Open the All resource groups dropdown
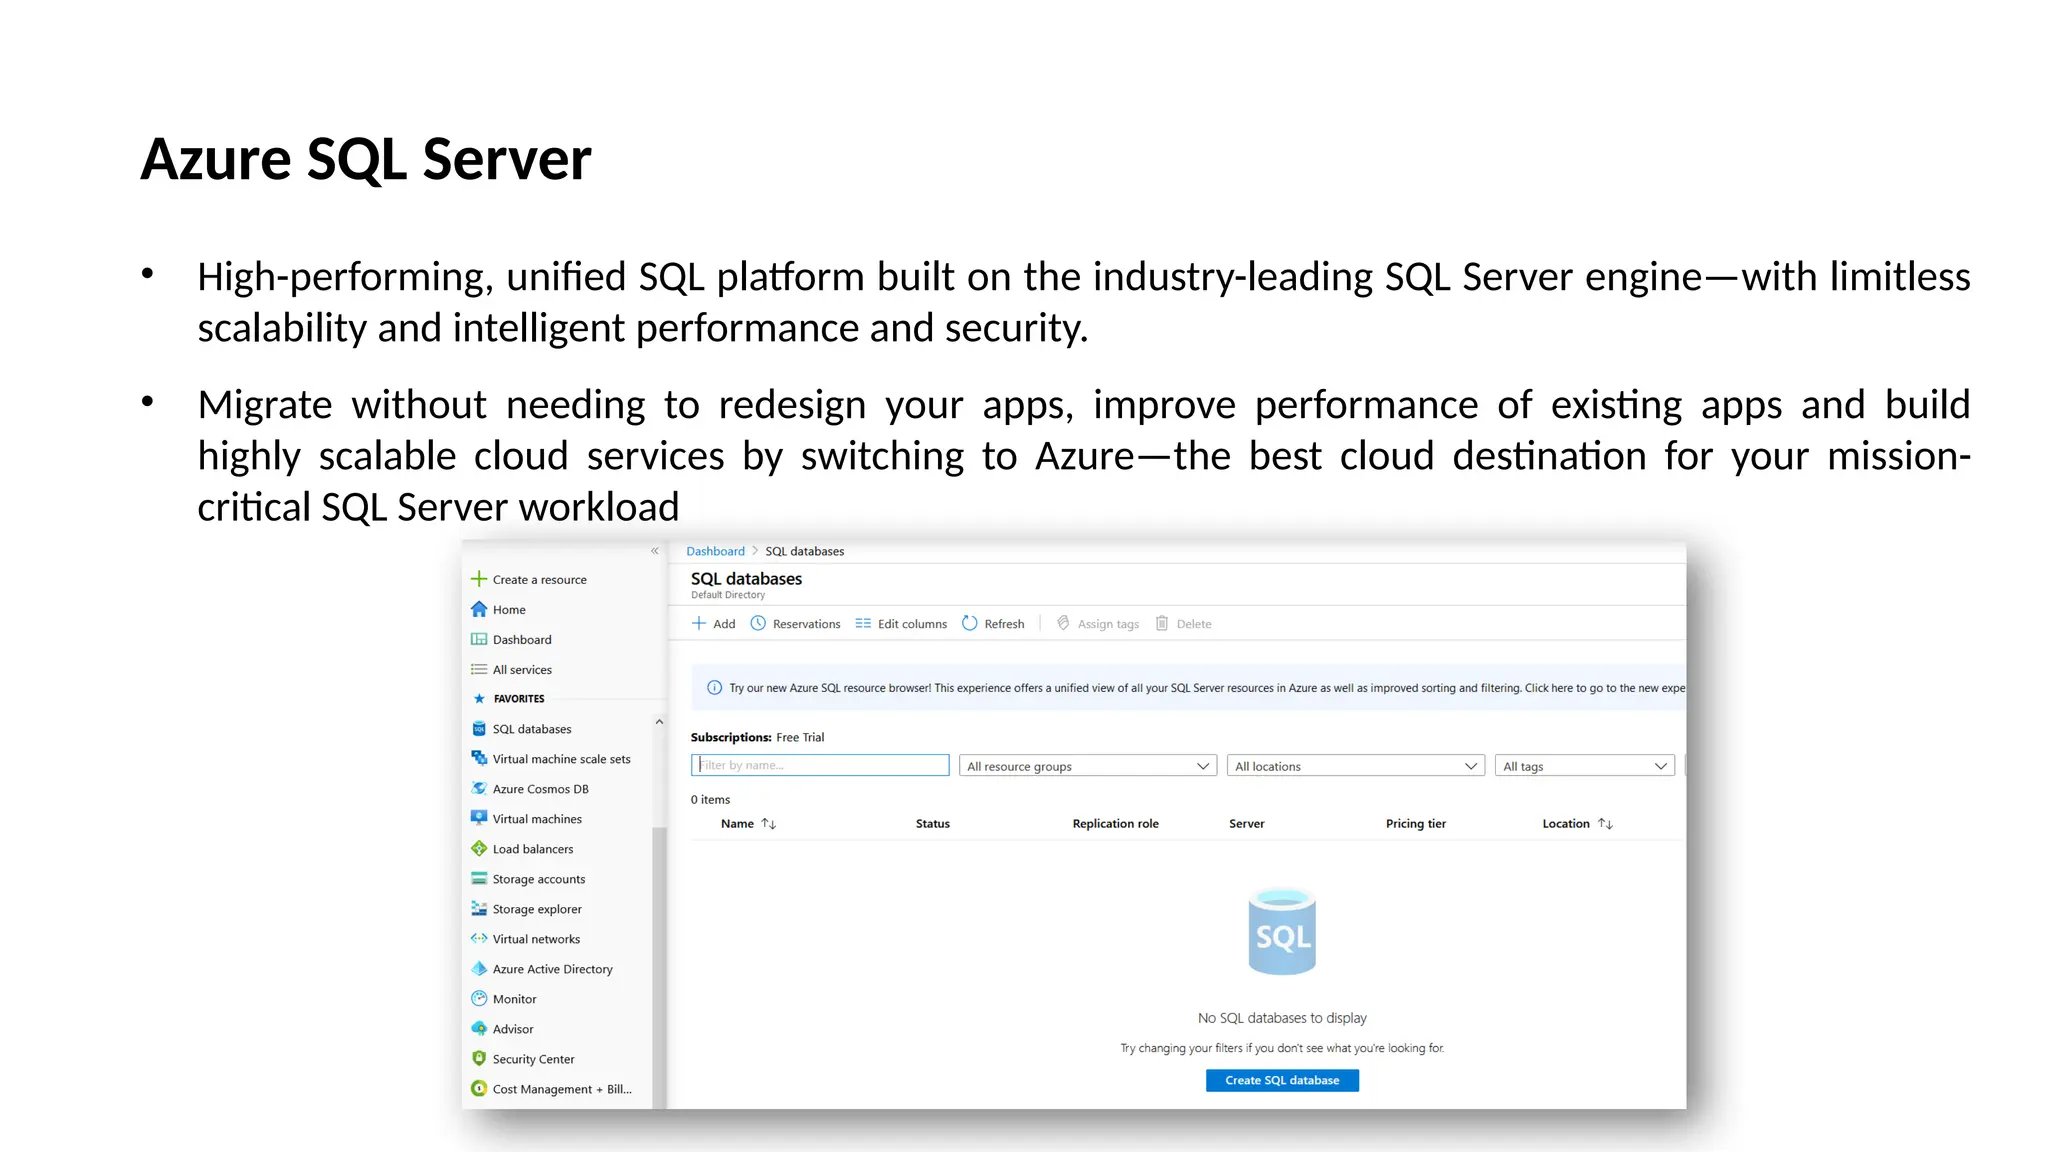Image resolution: width=2048 pixels, height=1152 pixels. [1088, 766]
